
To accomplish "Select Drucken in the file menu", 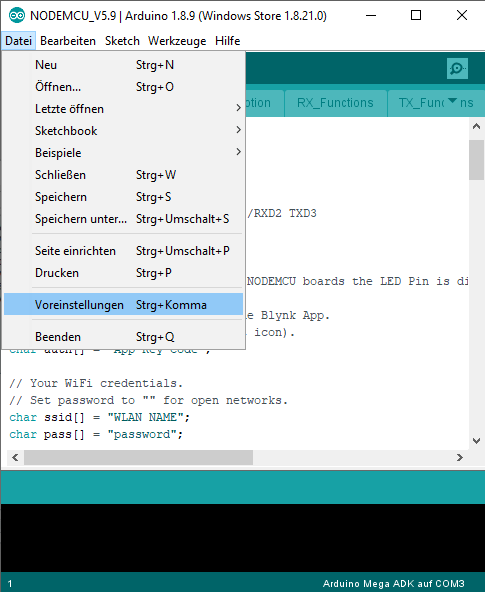I will point(123,273).
